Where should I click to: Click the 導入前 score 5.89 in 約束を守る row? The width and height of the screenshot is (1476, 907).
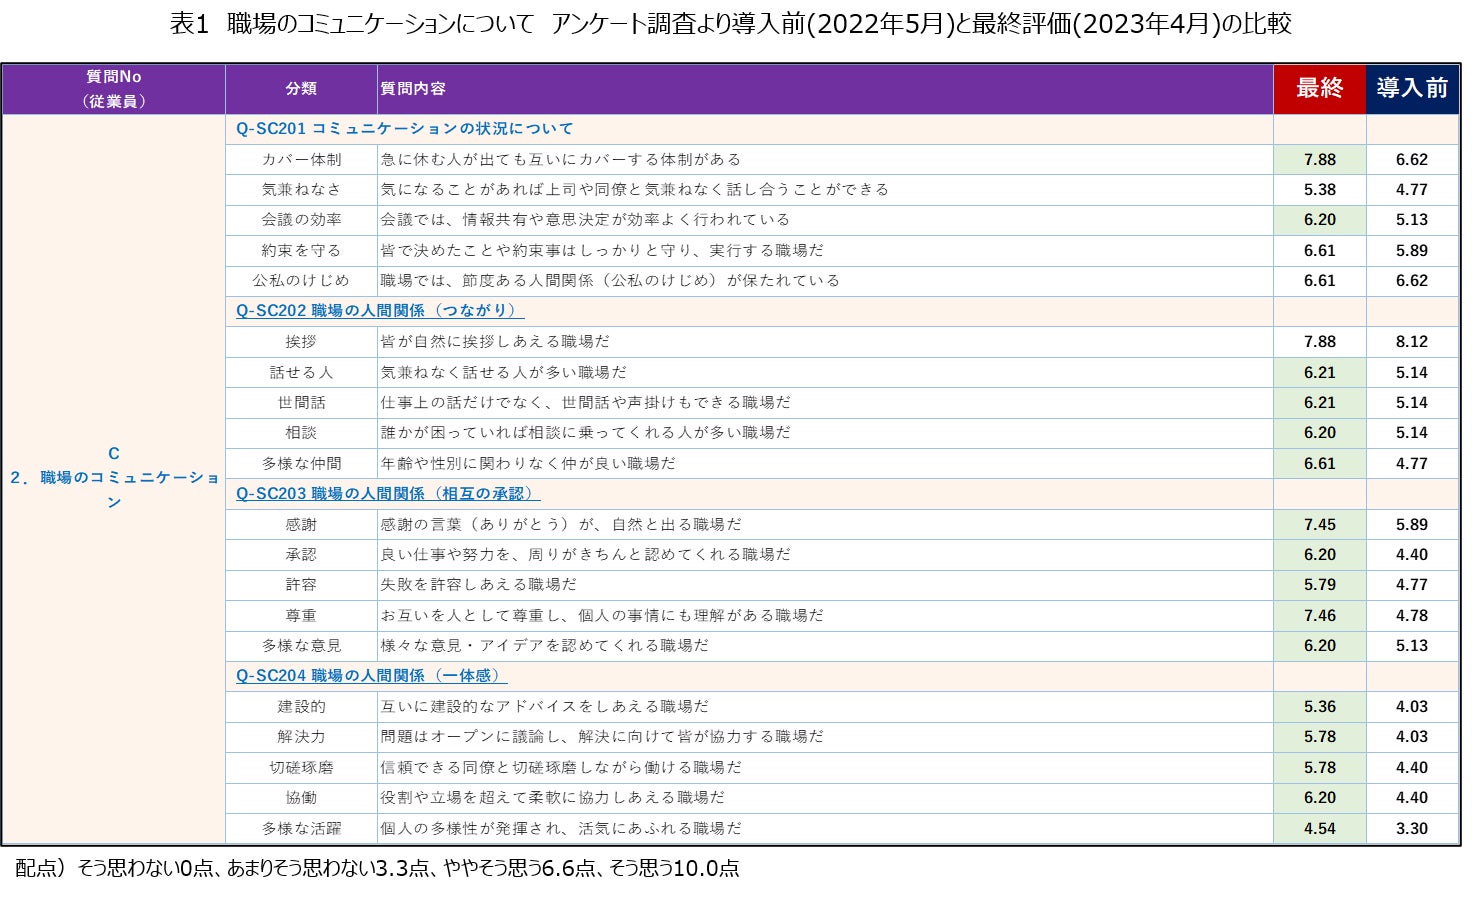[1412, 251]
